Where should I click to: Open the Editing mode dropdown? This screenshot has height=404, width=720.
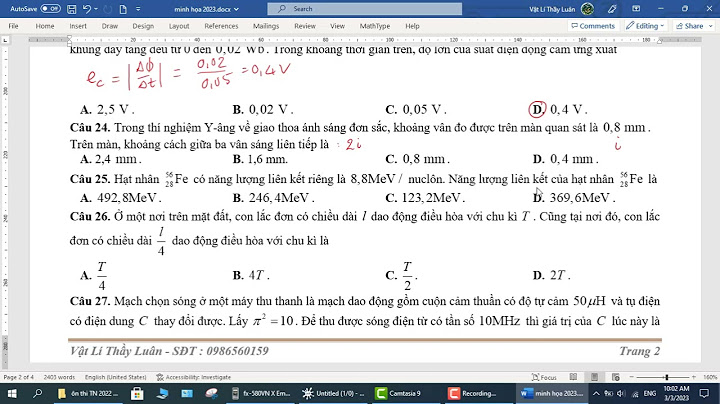point(645,26)
